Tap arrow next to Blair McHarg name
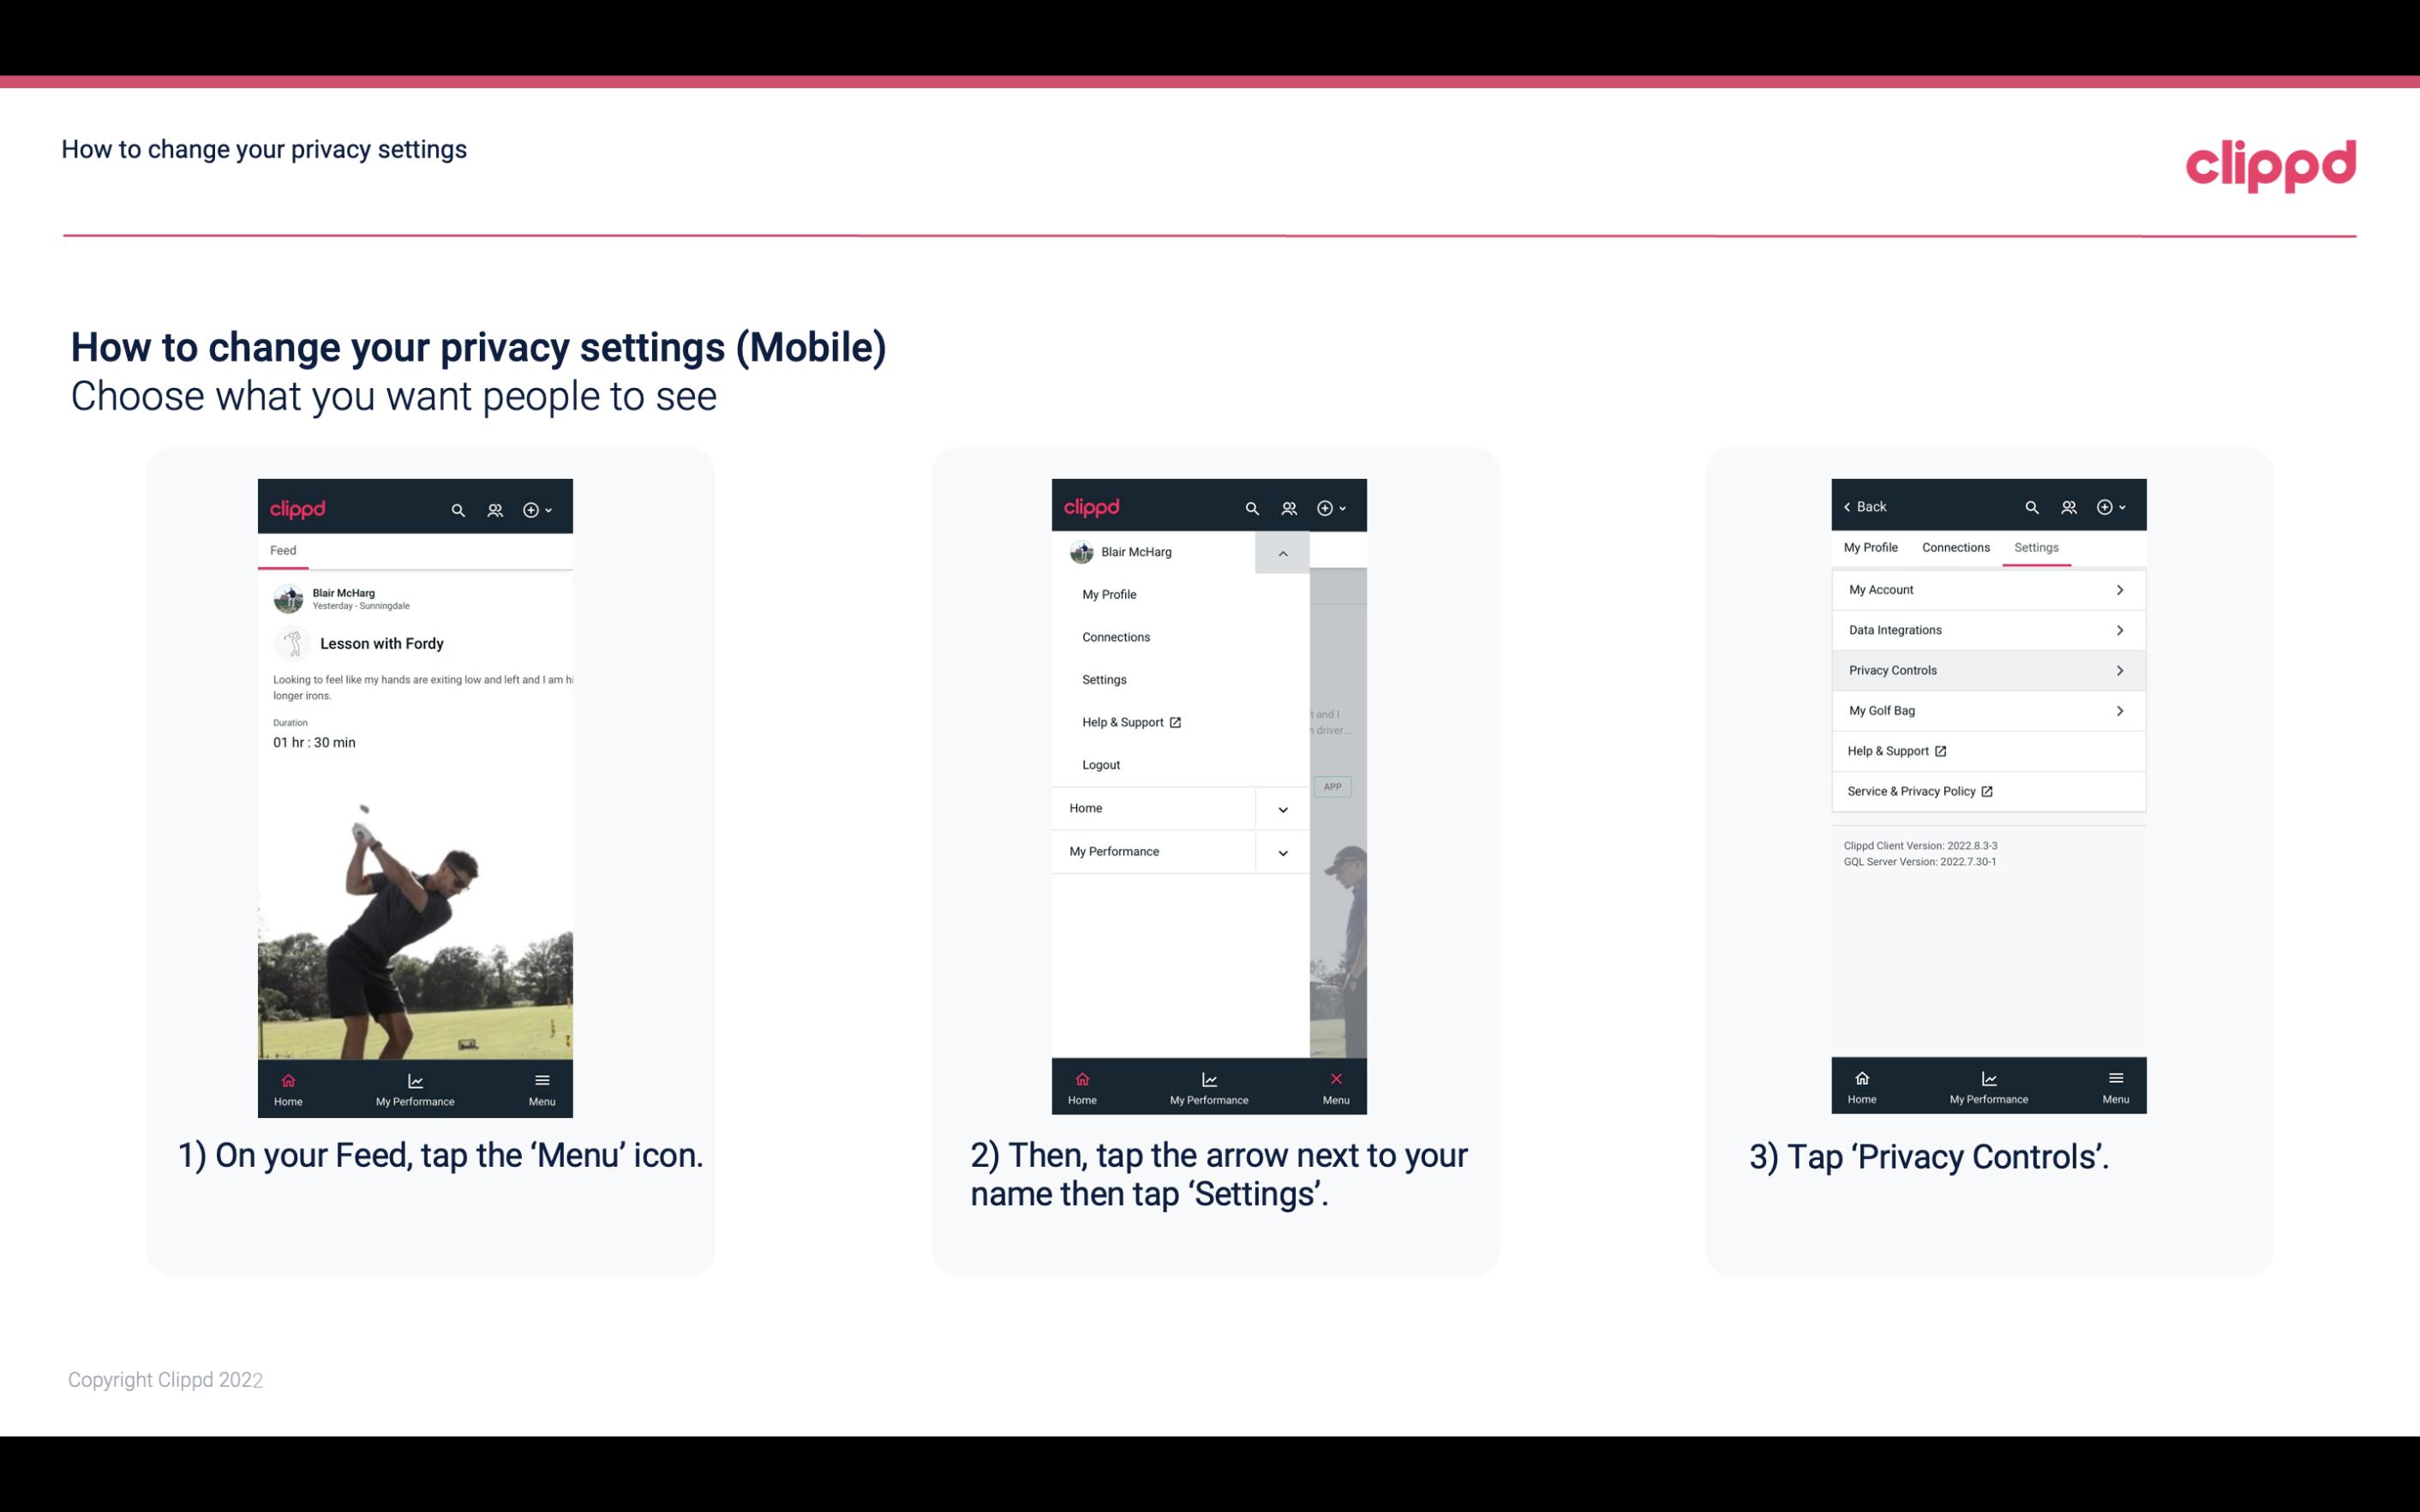 (1282, 551)
